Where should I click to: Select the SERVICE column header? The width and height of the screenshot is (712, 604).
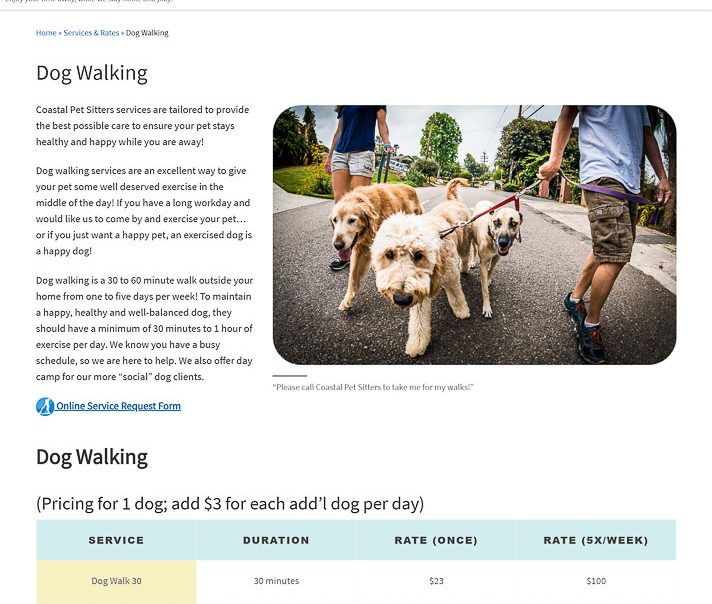coord(116,540)
